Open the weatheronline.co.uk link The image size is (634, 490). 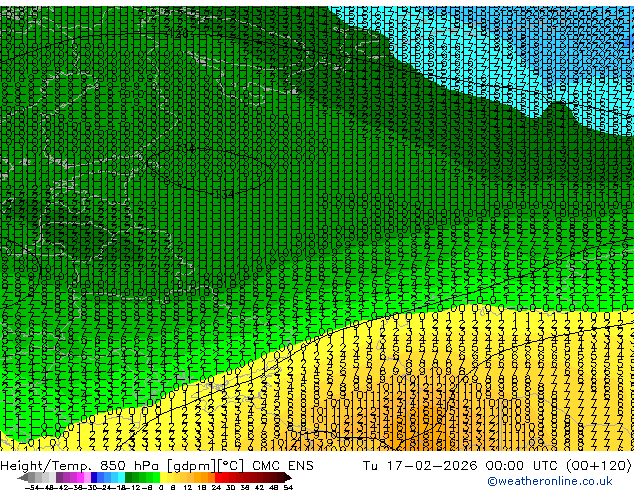(x=550, y=481)
